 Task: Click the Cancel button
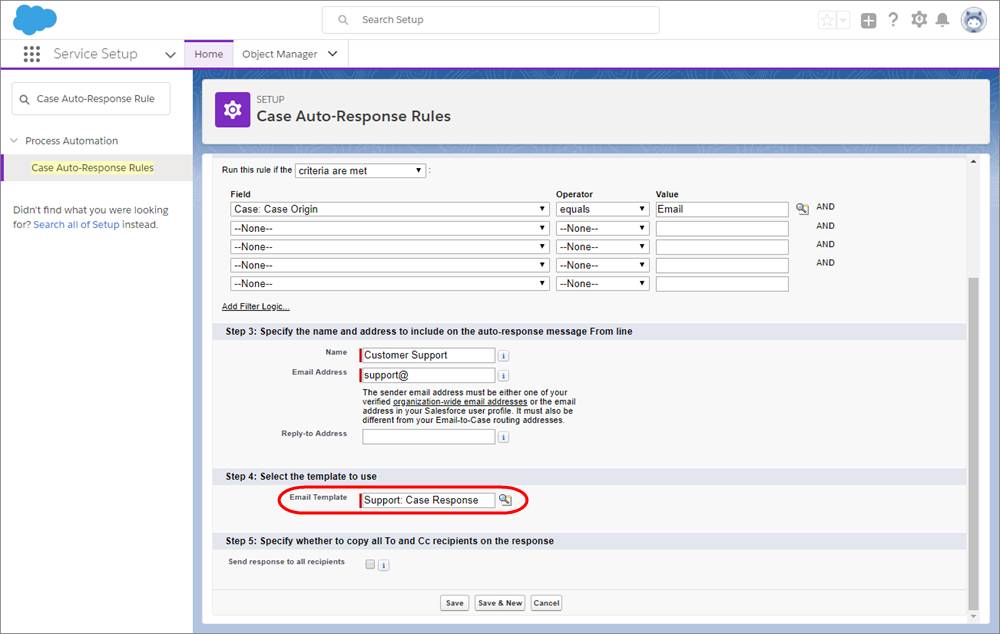(x=547, y=603)
